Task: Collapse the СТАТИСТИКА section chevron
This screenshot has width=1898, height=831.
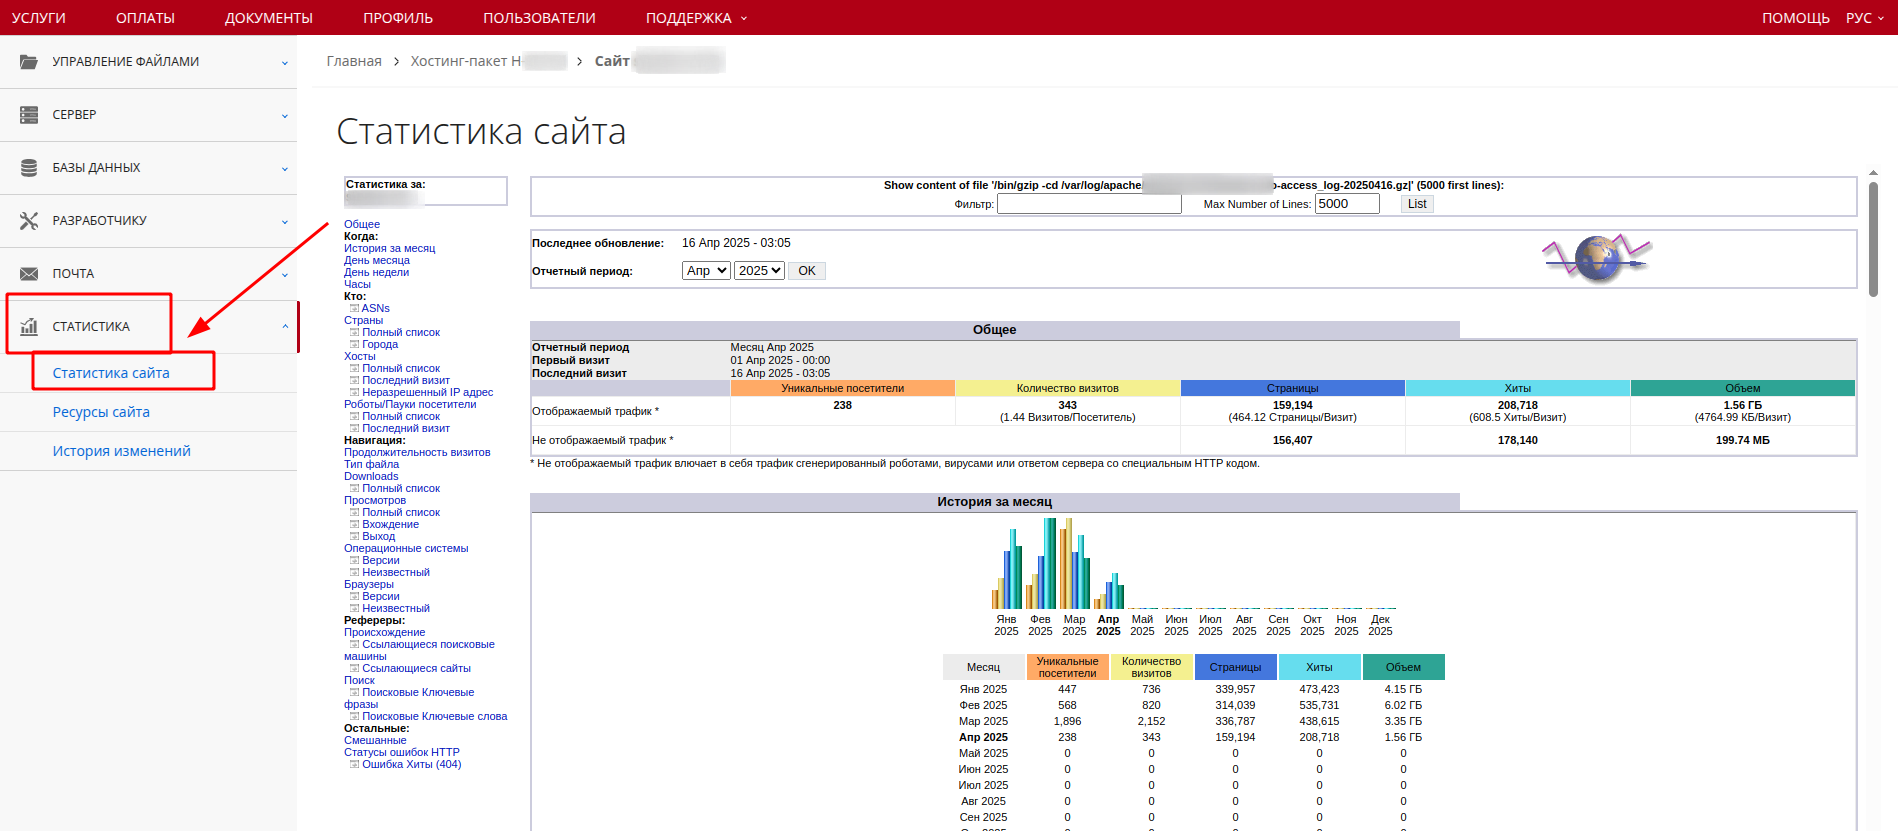Action: 285,326
